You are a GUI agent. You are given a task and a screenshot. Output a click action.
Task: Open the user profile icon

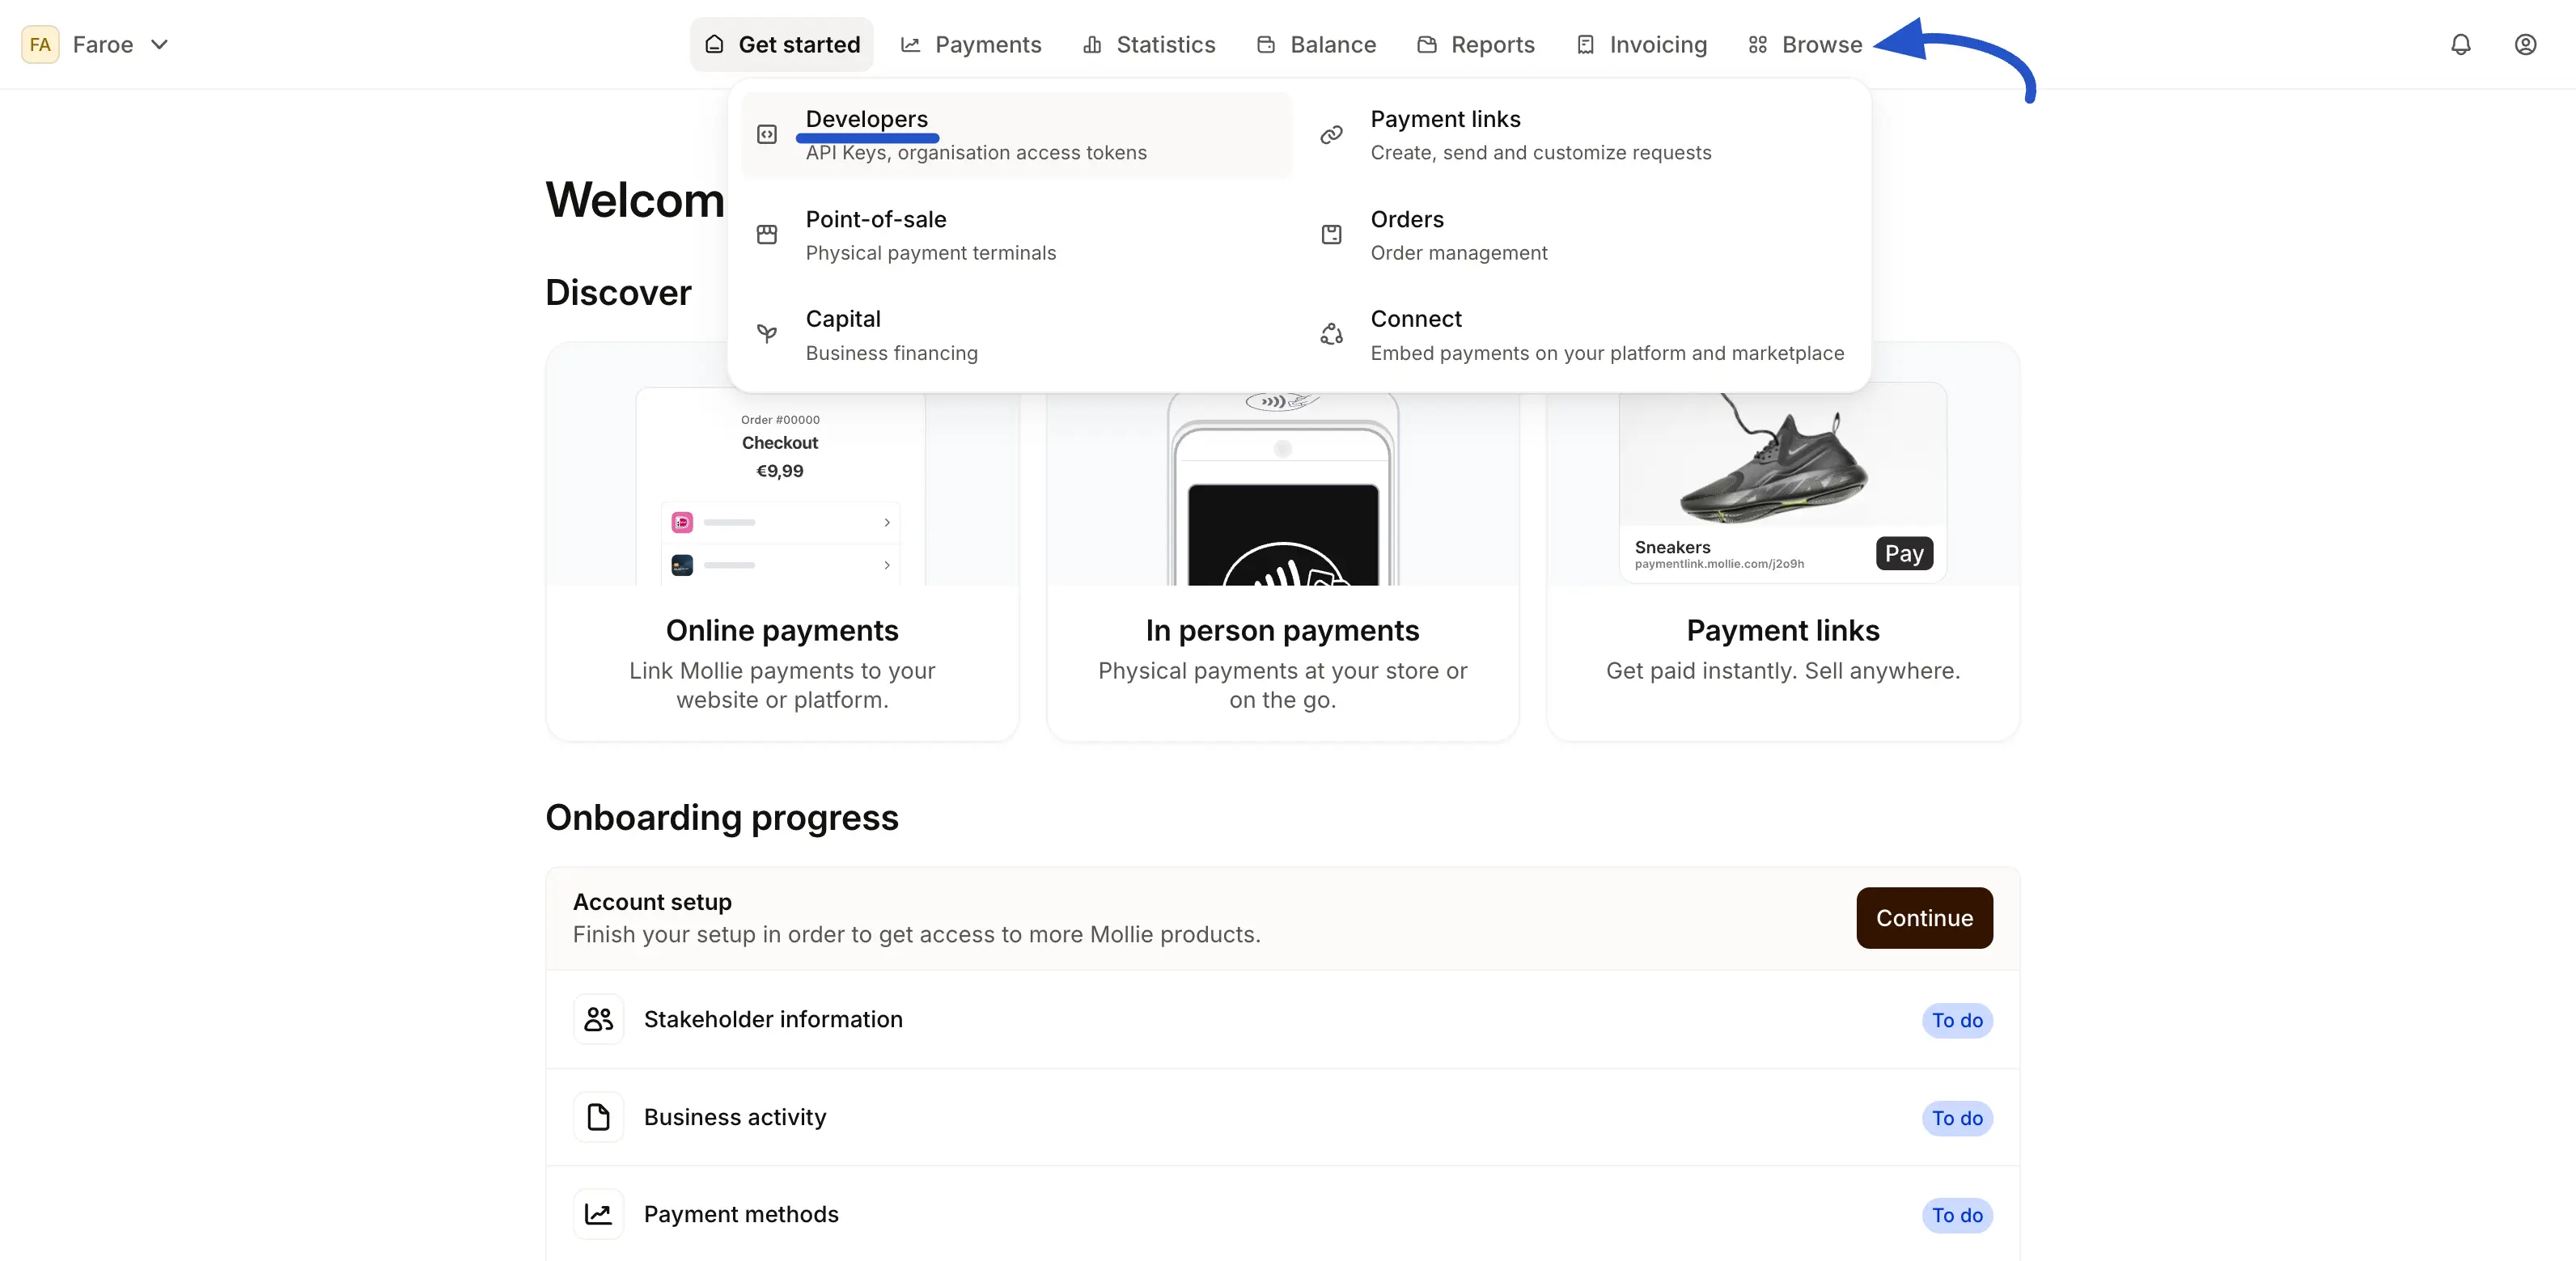(2525, 44)
